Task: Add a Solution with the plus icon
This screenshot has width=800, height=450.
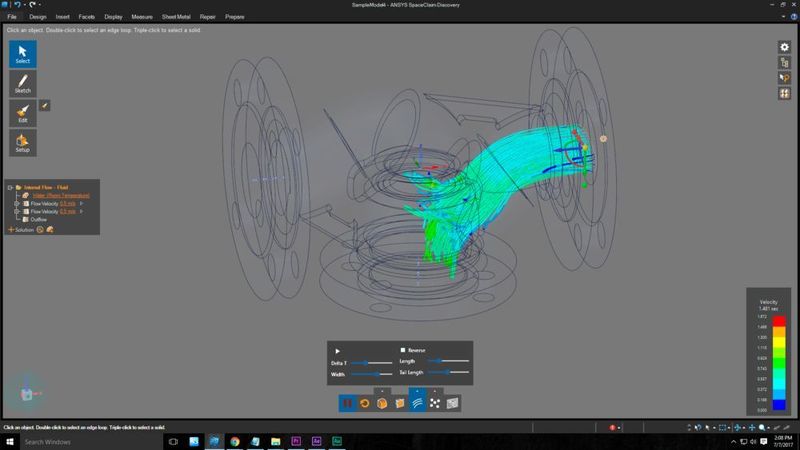Action: 11,230
